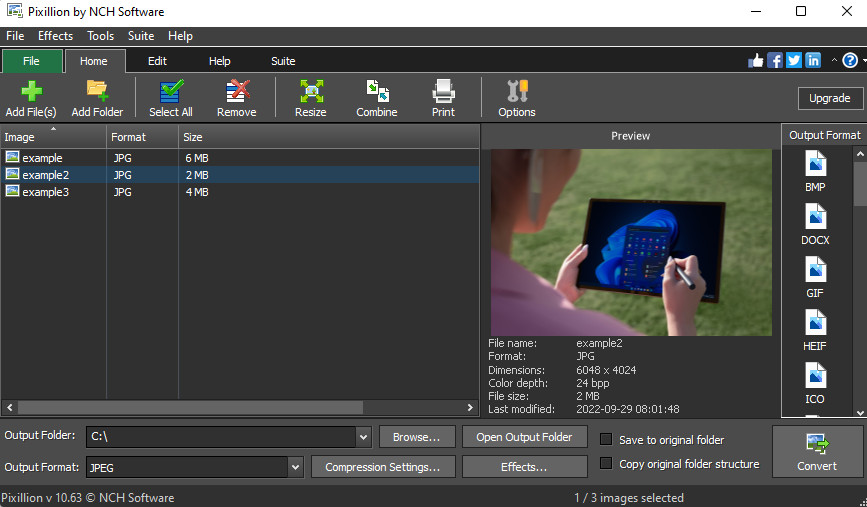Expand the Output Folder dropdown arrow
Screen dimensions: 867x507
click(363, 437)
